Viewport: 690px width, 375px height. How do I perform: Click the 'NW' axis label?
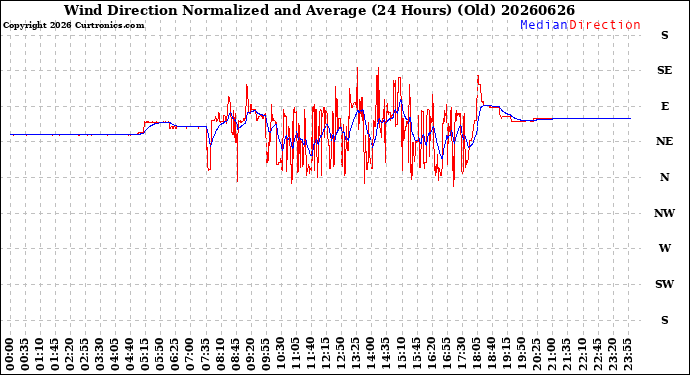point(664,213)
